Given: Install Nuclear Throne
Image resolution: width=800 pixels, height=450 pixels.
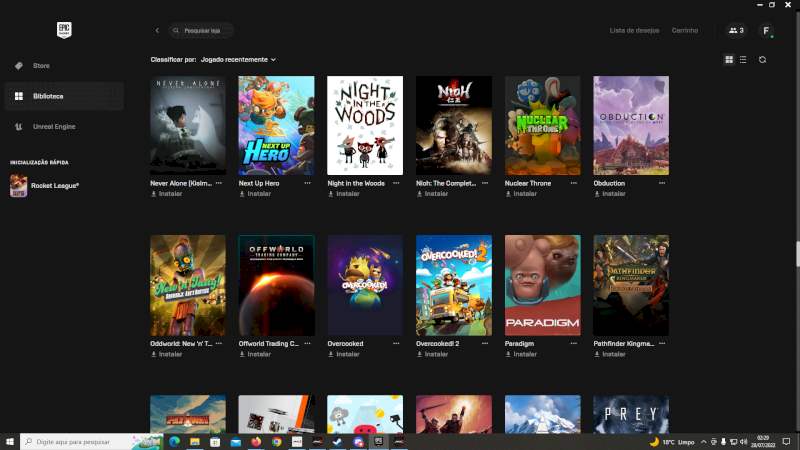Looking at the screenshot, I should 522,194.
